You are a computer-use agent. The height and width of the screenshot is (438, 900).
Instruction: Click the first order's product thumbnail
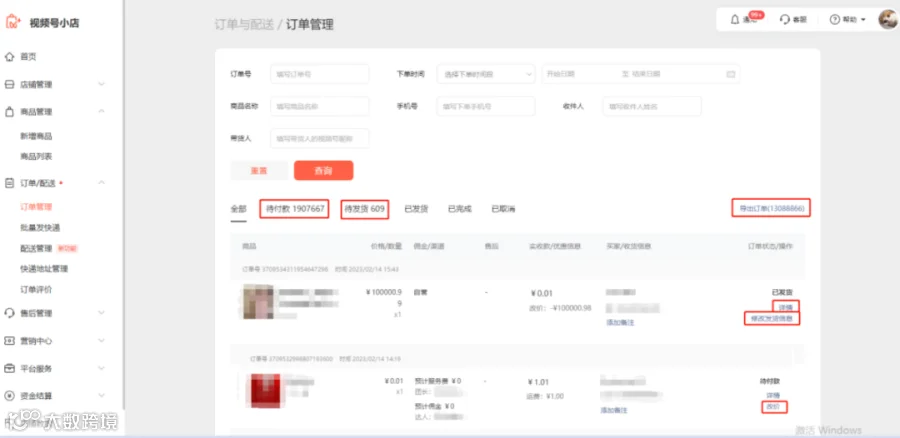coord(257,301)
